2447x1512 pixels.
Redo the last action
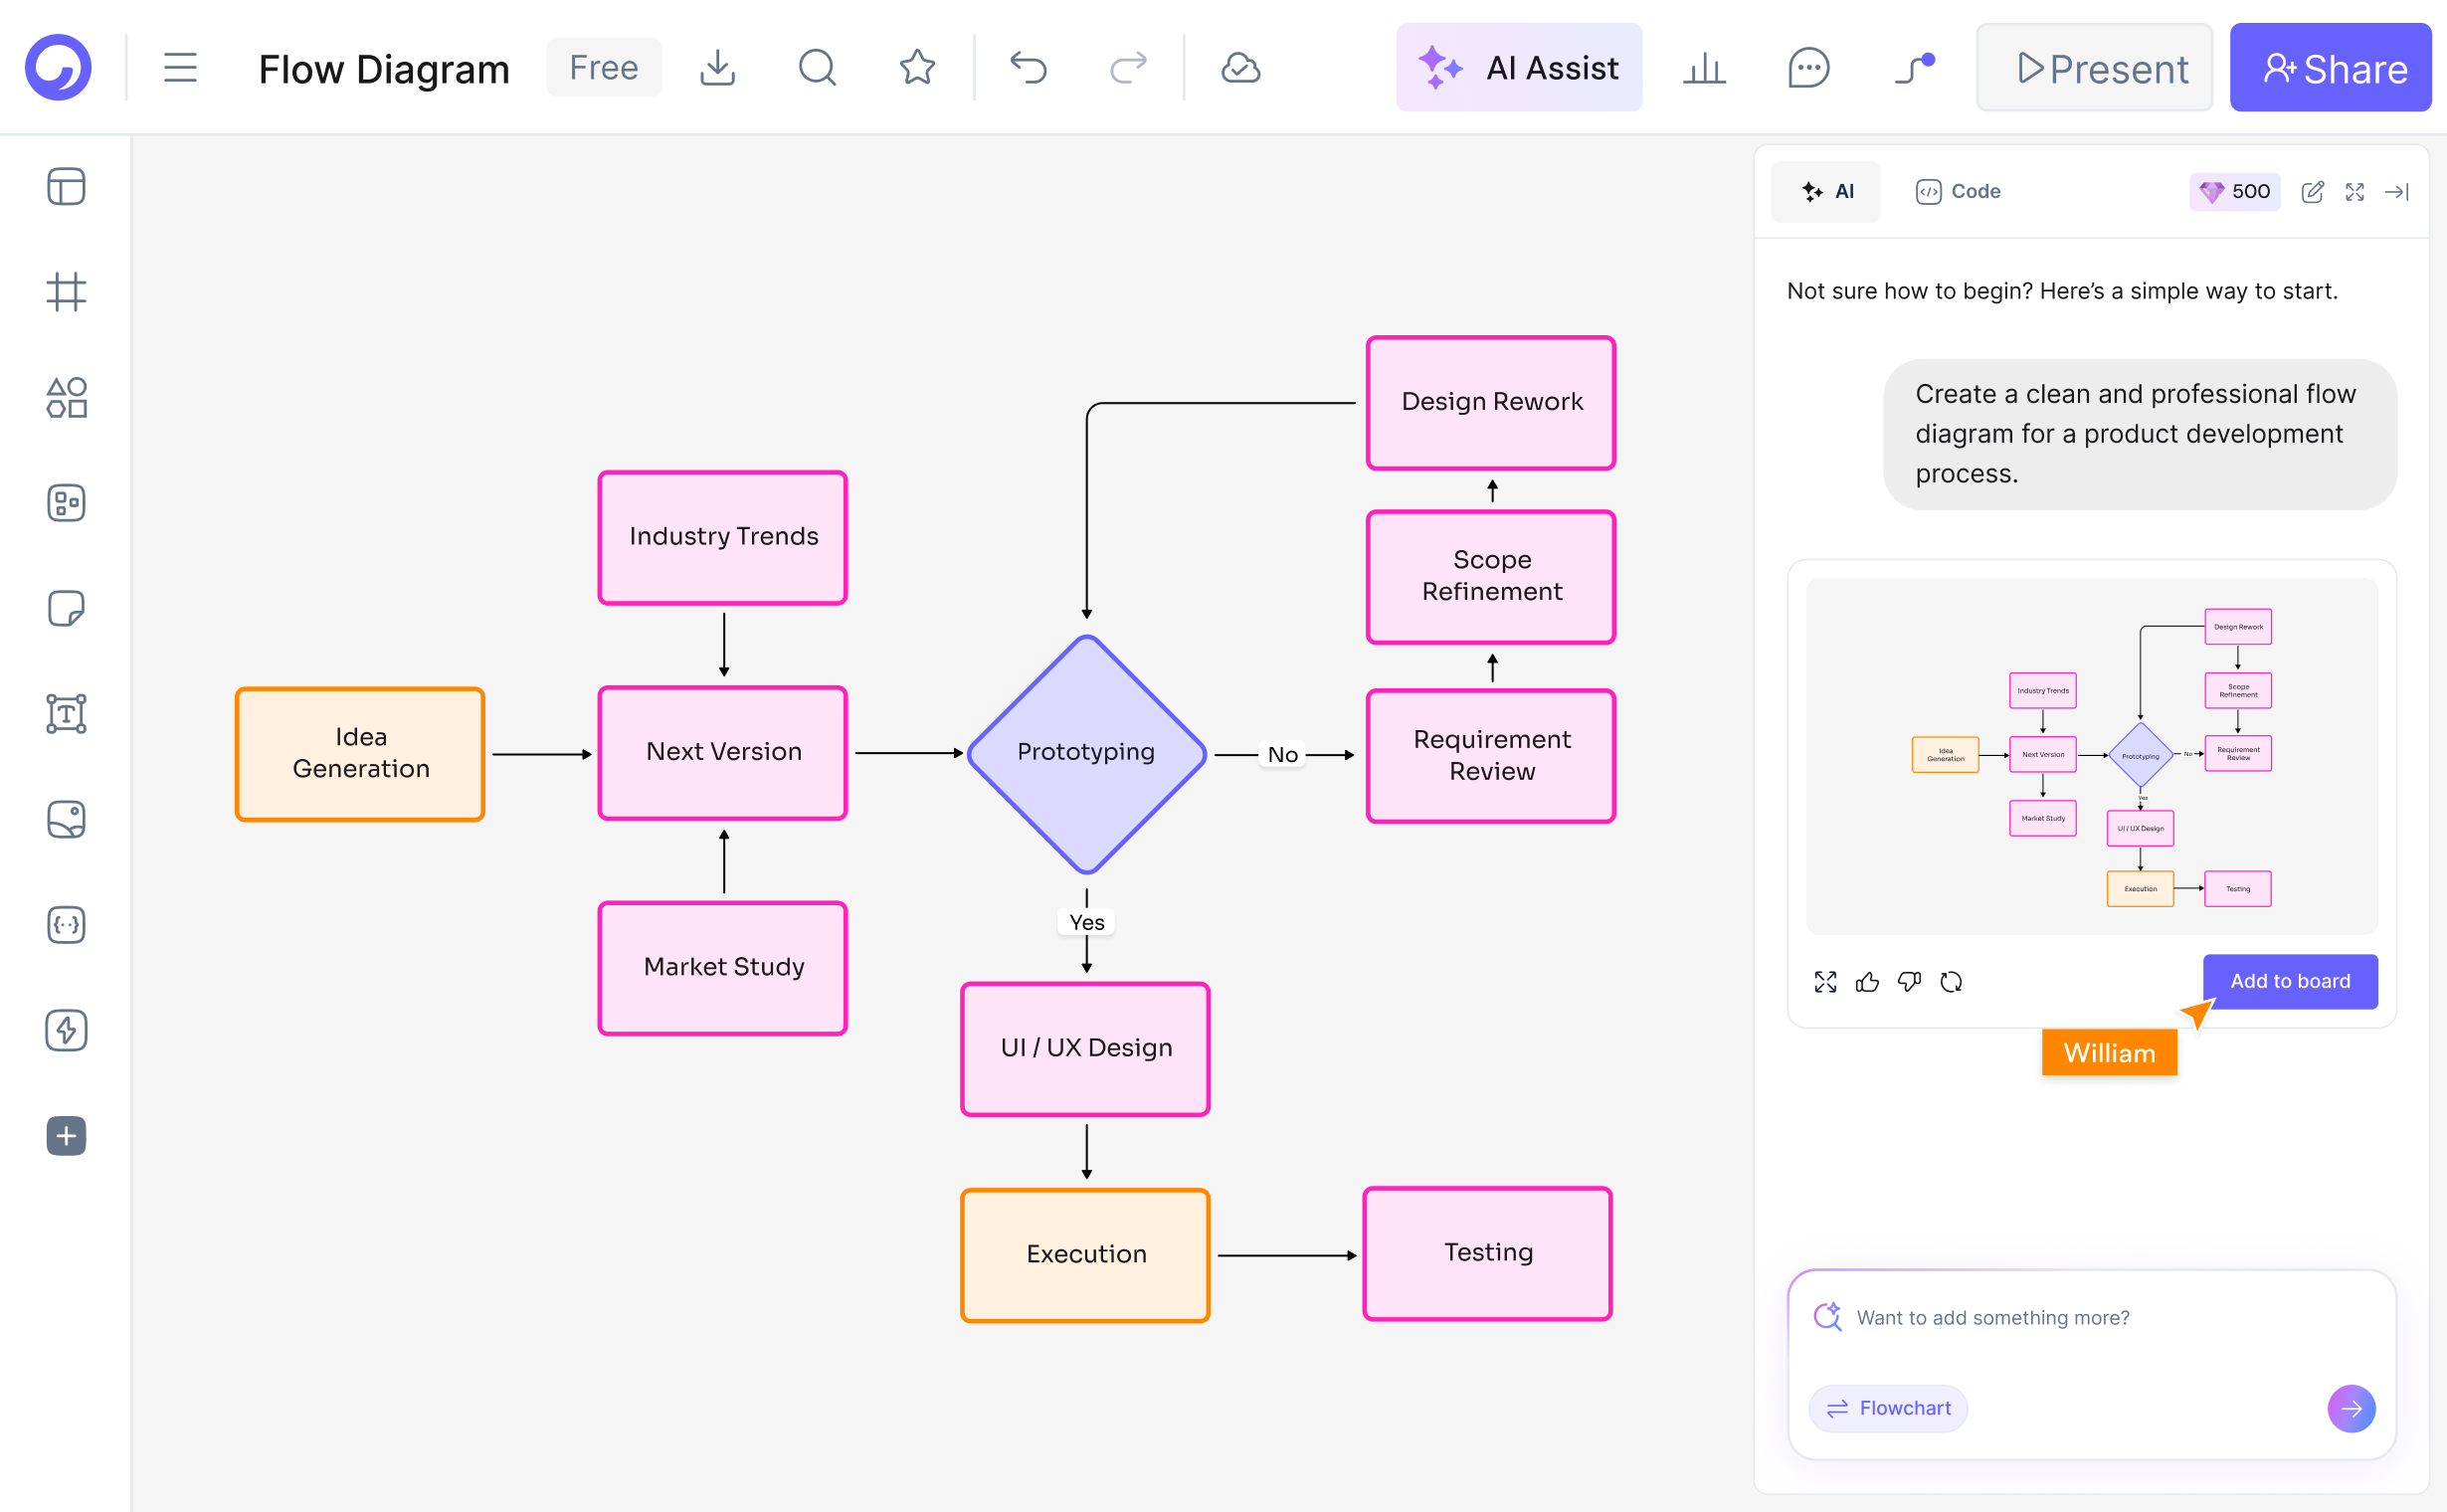click(x=1128, y=68)
